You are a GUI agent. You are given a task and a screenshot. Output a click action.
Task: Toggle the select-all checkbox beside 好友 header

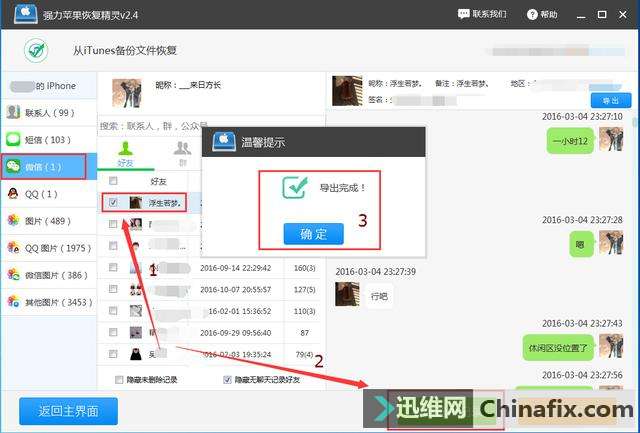pos(113,181)
